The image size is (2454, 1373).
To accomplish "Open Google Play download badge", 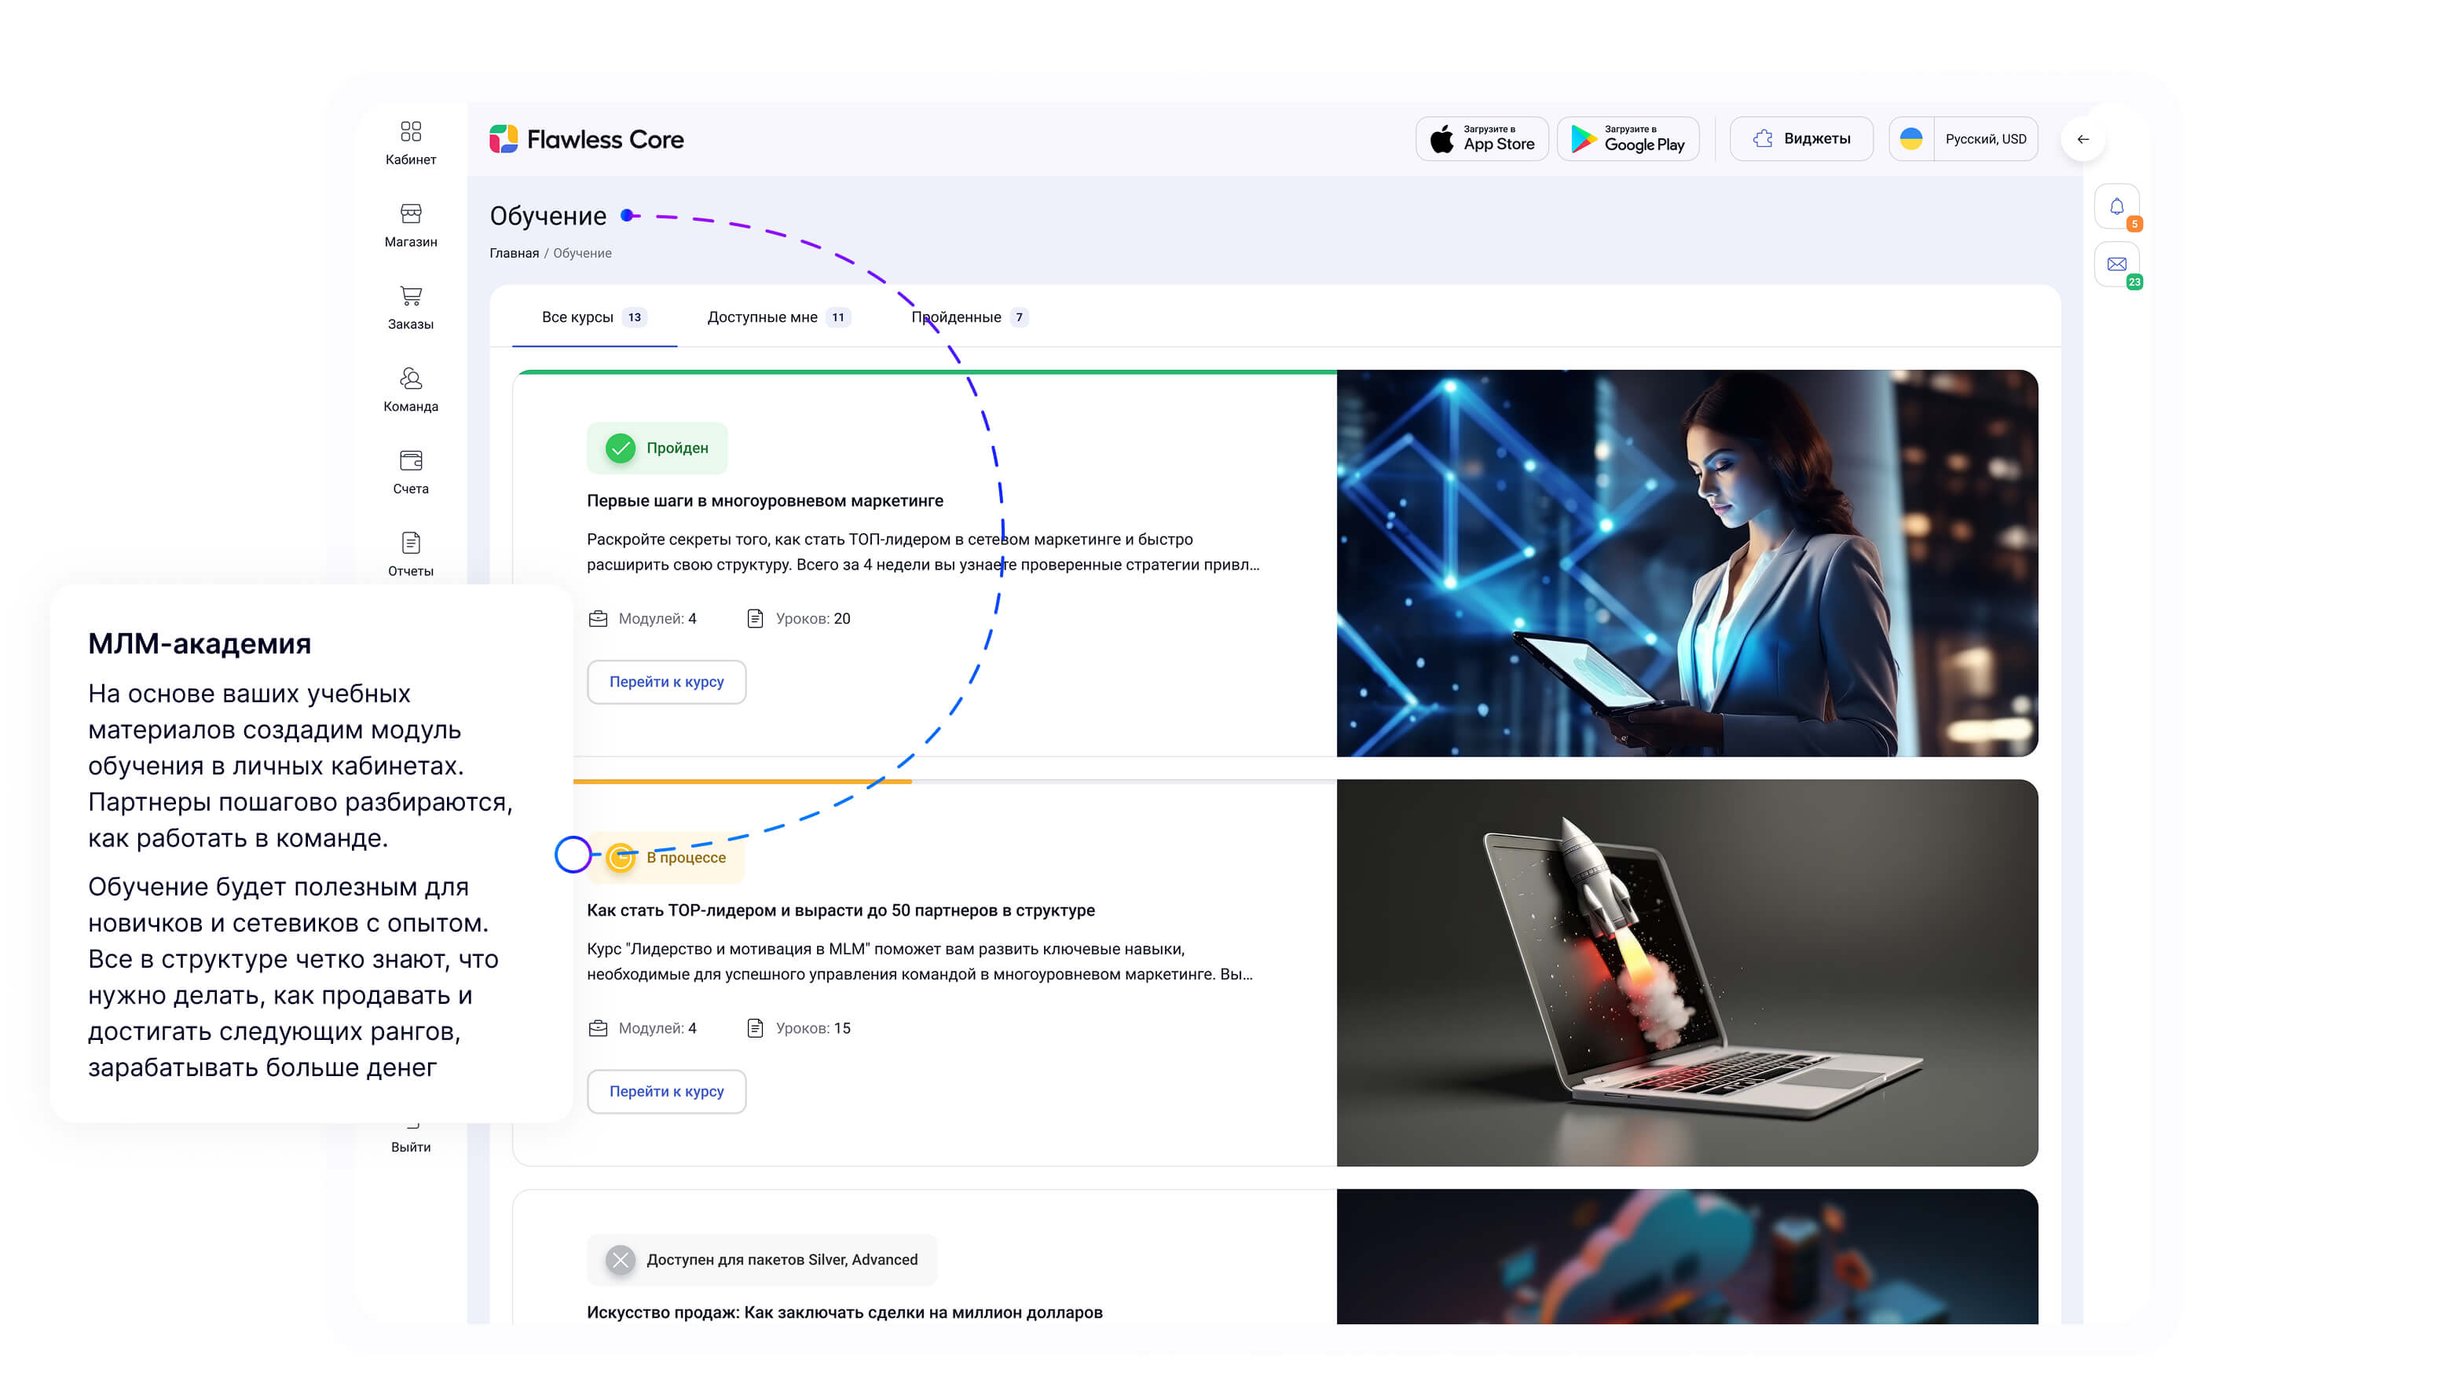I will (1627, 139).
